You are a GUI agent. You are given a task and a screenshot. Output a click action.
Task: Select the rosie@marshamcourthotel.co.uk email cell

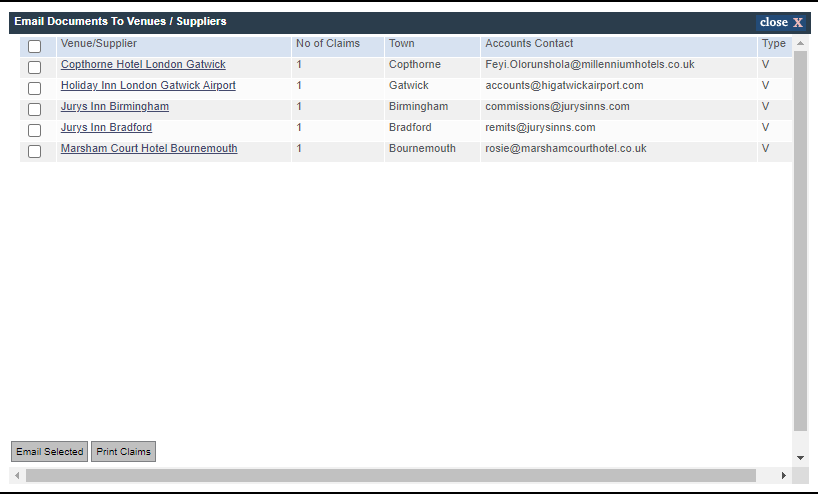point(619,151)
